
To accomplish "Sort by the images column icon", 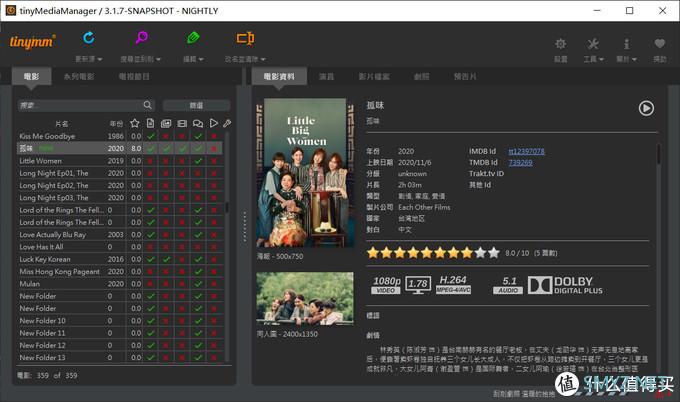I will [x=166, y=124].
